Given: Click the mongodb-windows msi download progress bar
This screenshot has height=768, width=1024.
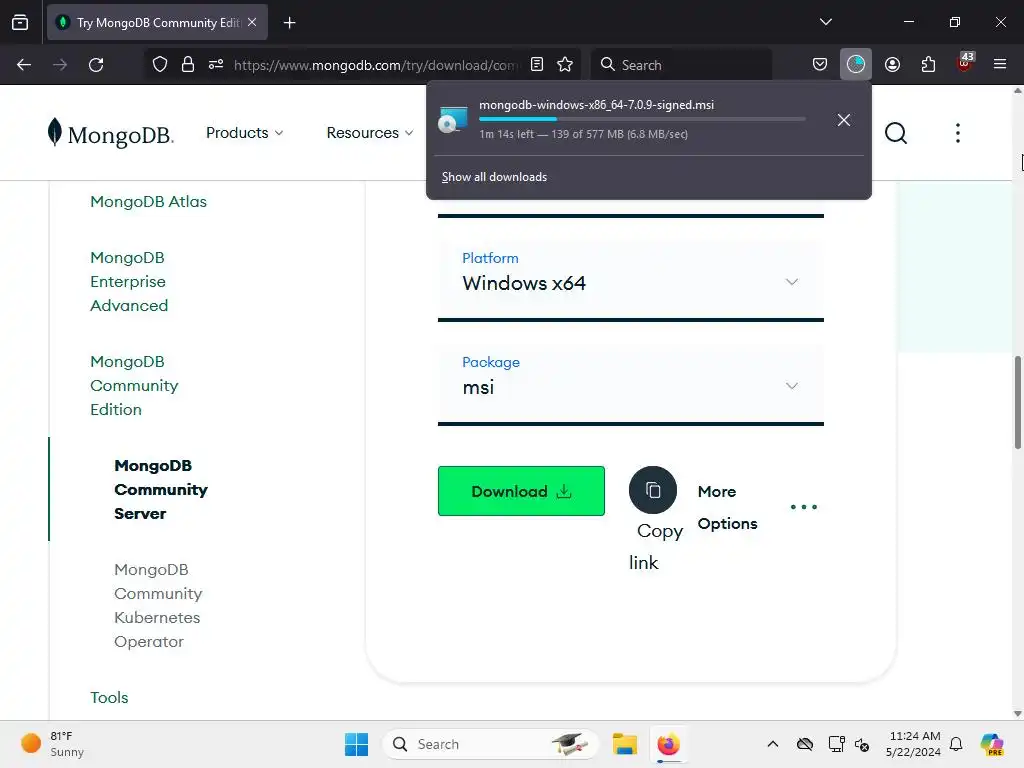Looking at the screenshot, I should (642, 119).
